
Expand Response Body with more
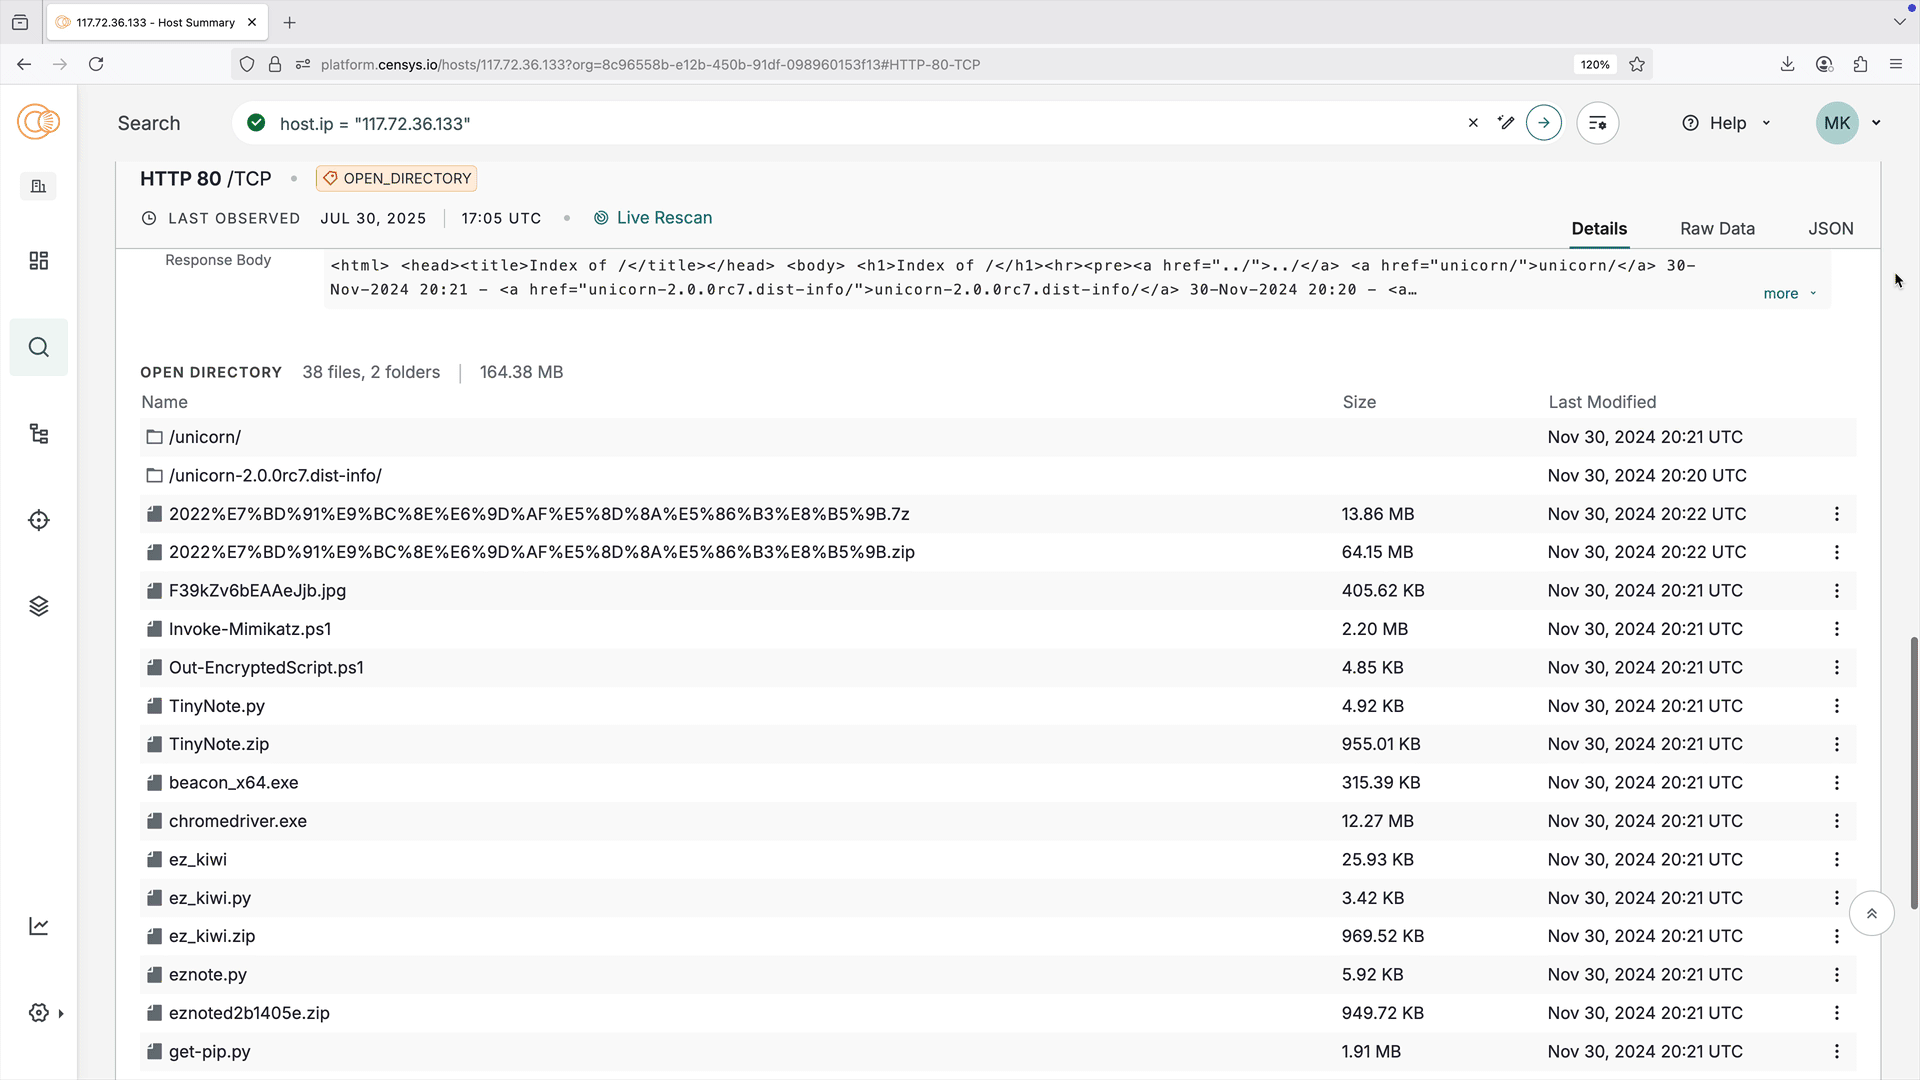coord(1789,294)
